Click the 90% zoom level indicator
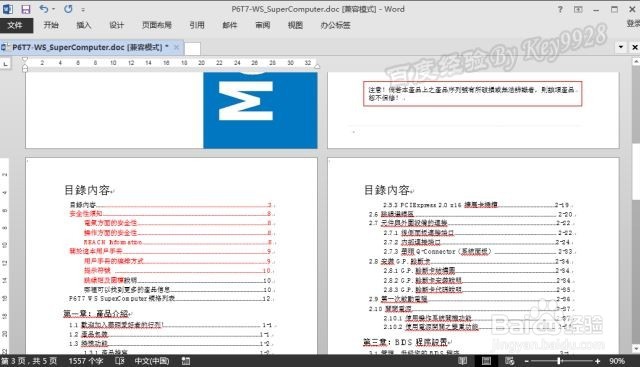 click(x=617, y=361)
